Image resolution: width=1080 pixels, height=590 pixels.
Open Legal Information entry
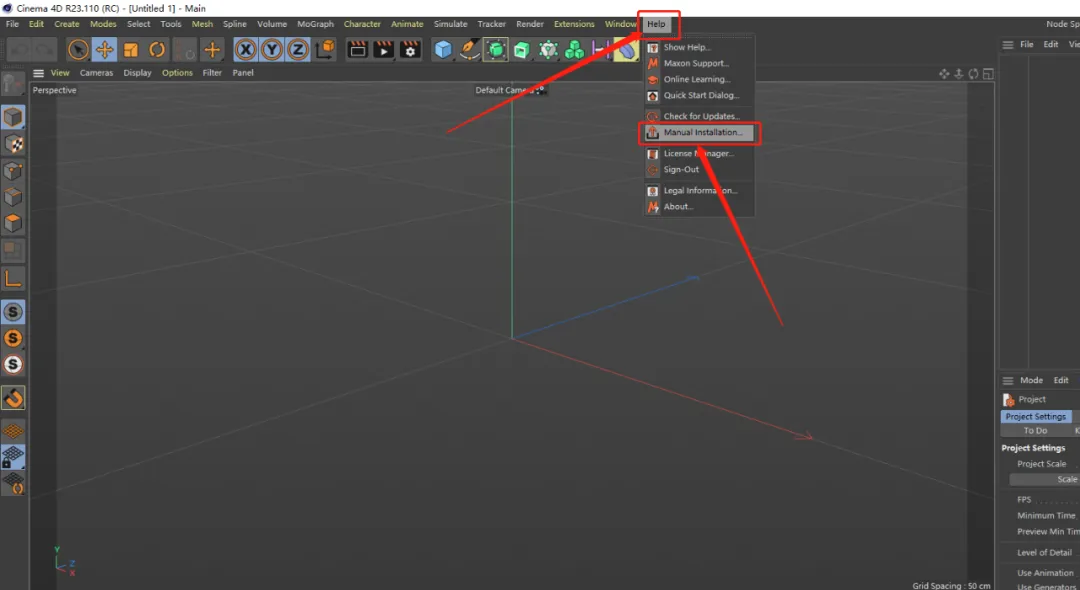(x=699, y=191)
